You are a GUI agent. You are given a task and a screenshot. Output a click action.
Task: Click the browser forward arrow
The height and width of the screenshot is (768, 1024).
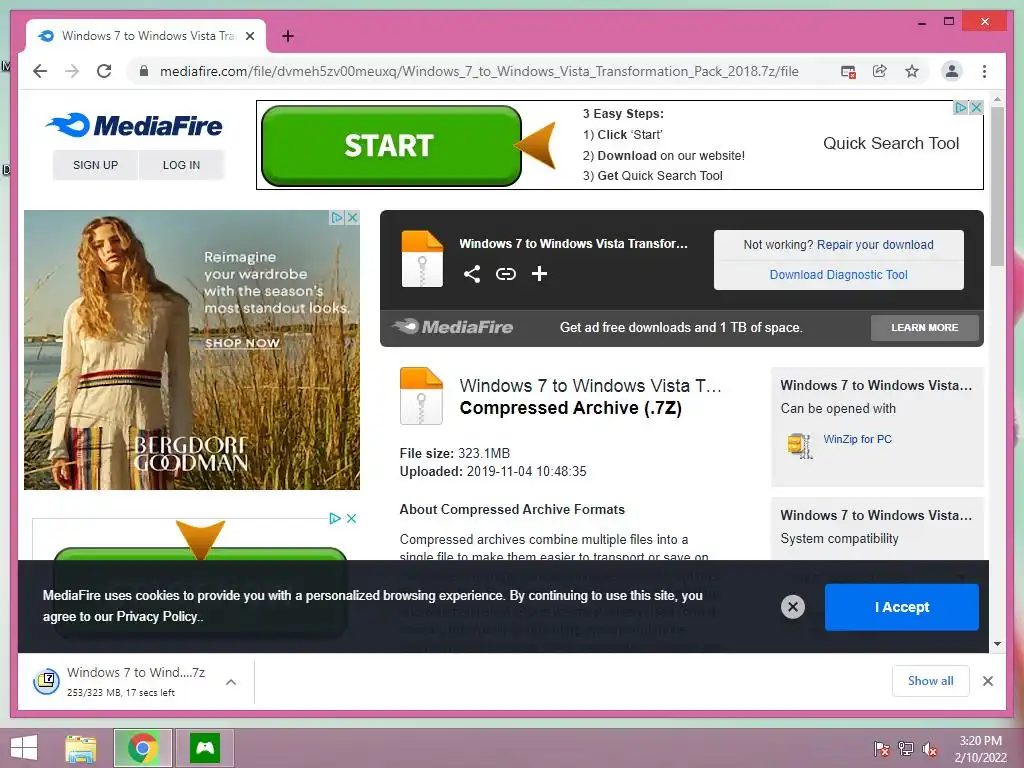coord(72,71)
